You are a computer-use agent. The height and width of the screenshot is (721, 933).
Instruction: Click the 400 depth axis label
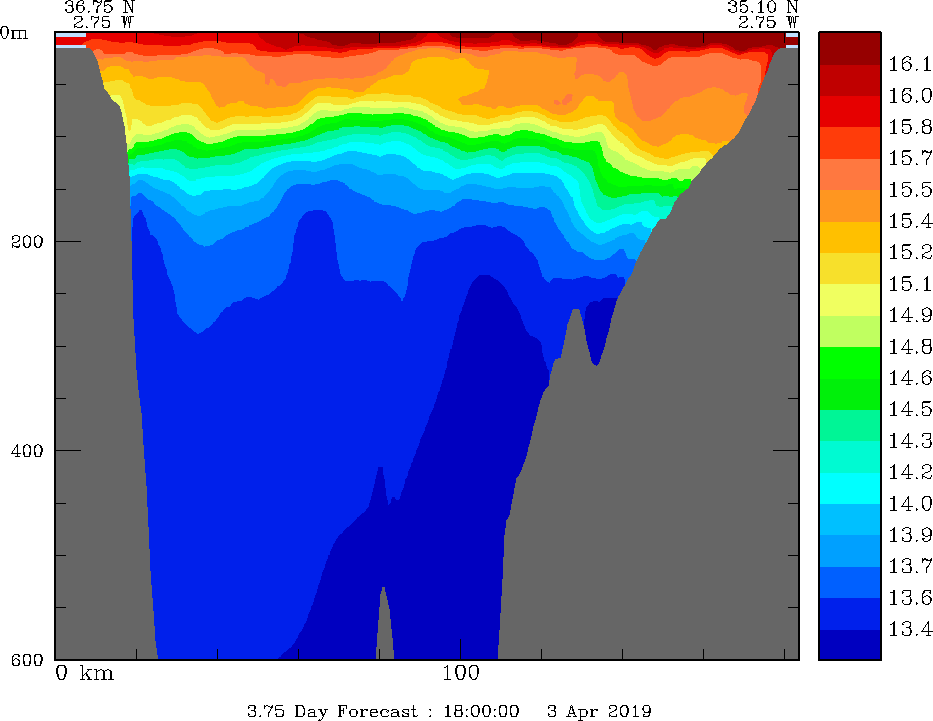[x=27, y=450]
